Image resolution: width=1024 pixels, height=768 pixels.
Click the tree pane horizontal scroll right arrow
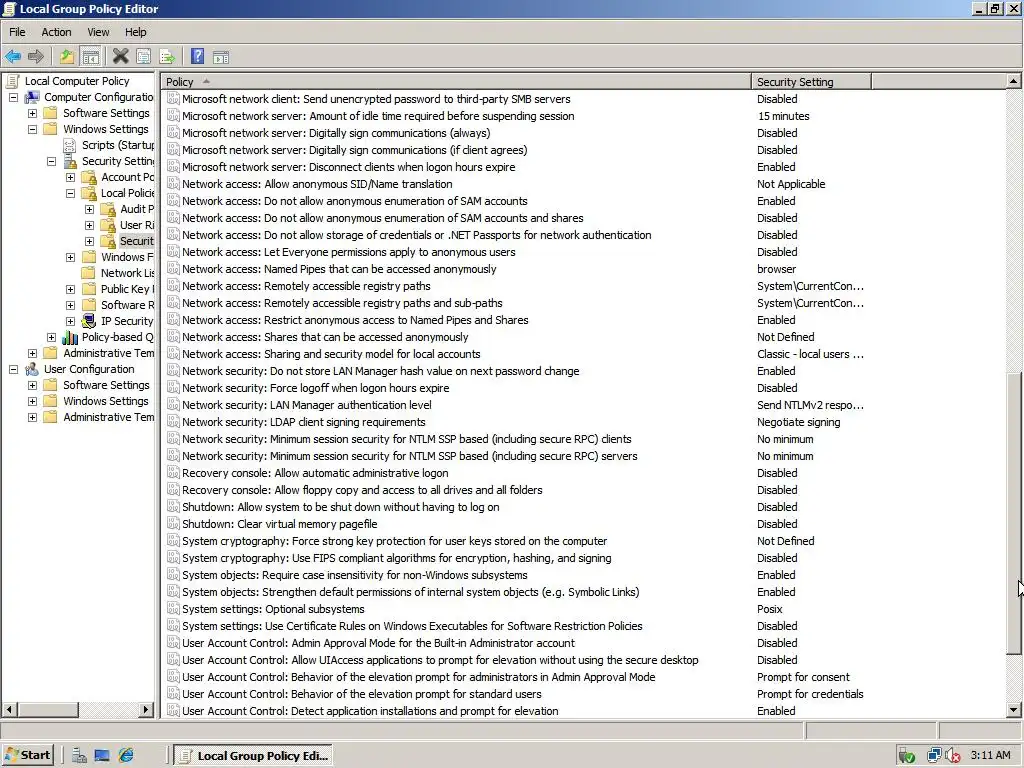(147, 709)
